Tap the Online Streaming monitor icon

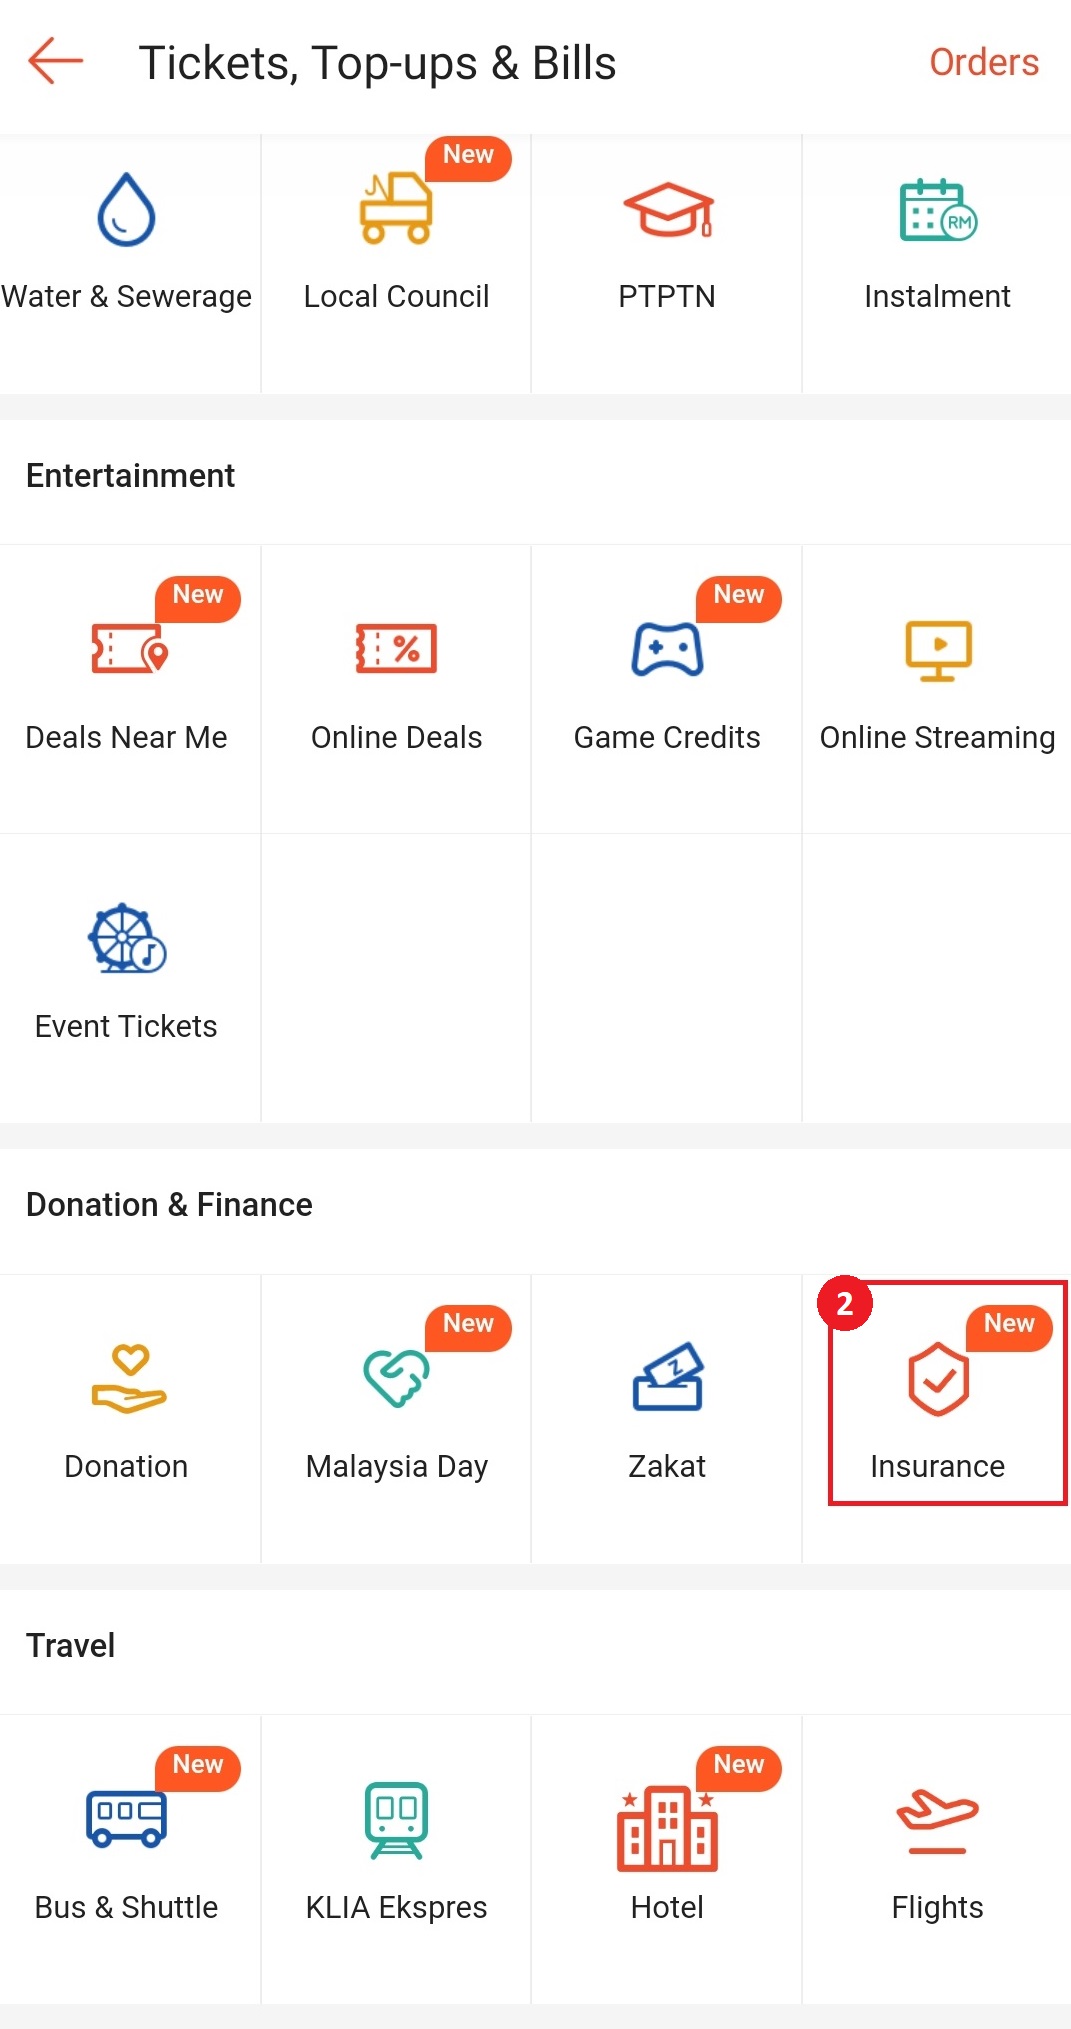(937, 650)
